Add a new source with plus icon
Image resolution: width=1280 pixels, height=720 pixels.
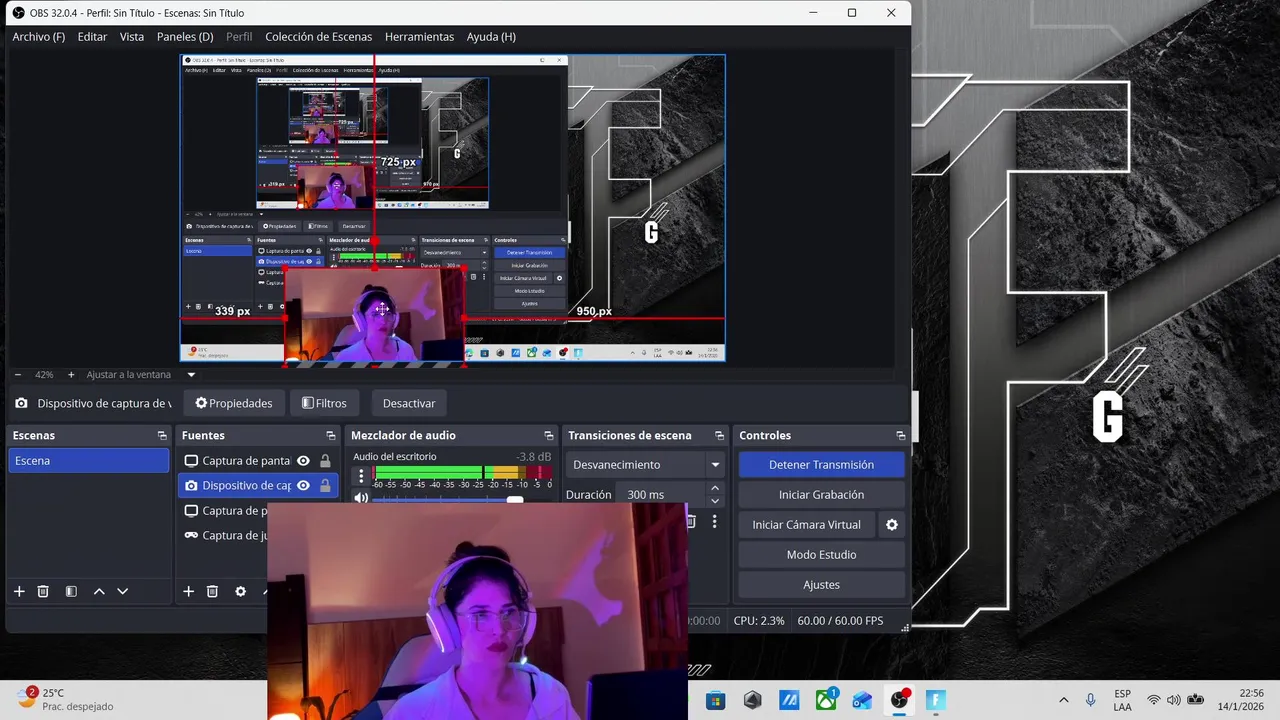[x=188, y=591]
